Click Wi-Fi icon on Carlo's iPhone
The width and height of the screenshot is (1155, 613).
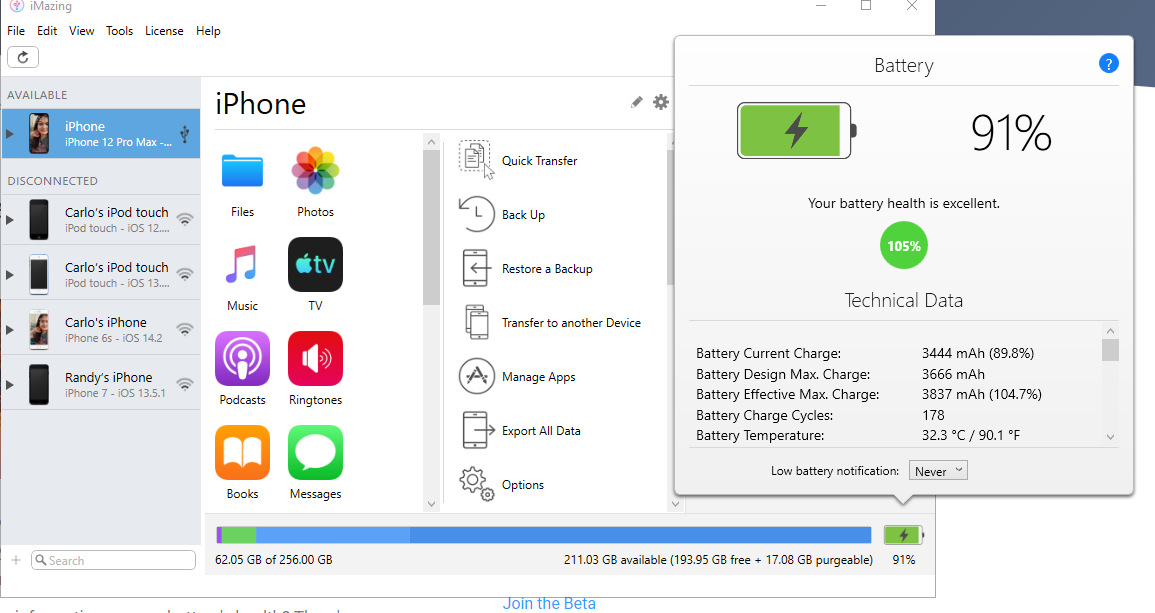coord(185,329)
